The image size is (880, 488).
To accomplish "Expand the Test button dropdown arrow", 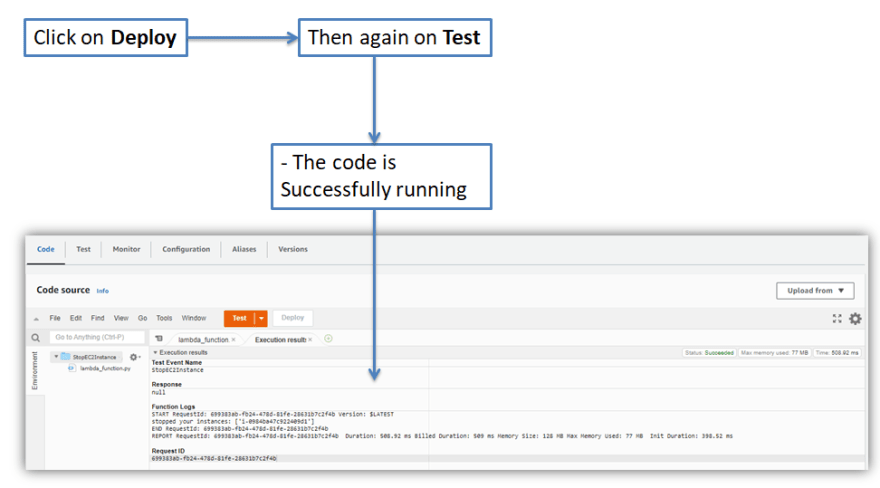I will point(261,318).
